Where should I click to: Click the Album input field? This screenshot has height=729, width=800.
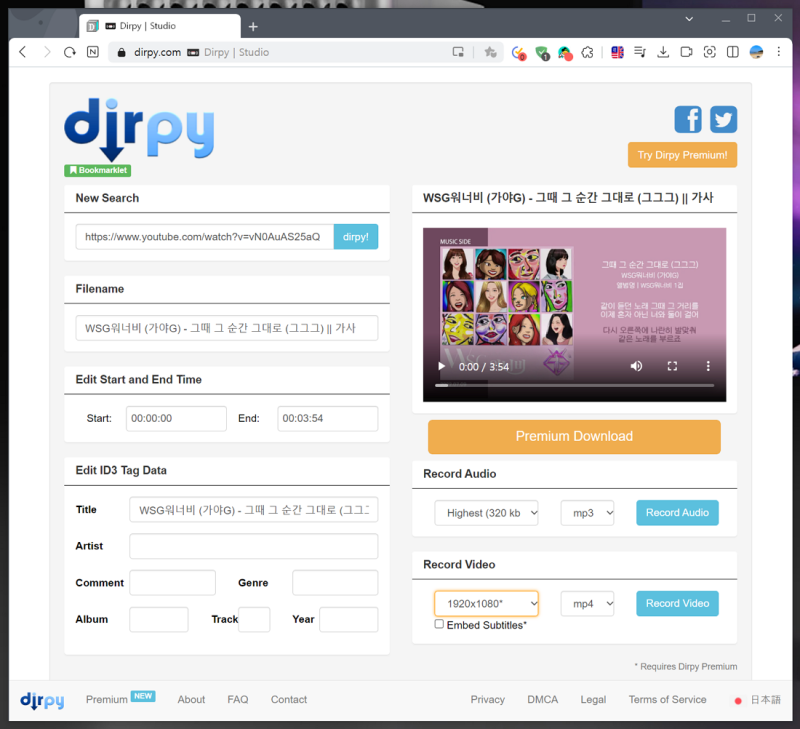click(159, 619)
